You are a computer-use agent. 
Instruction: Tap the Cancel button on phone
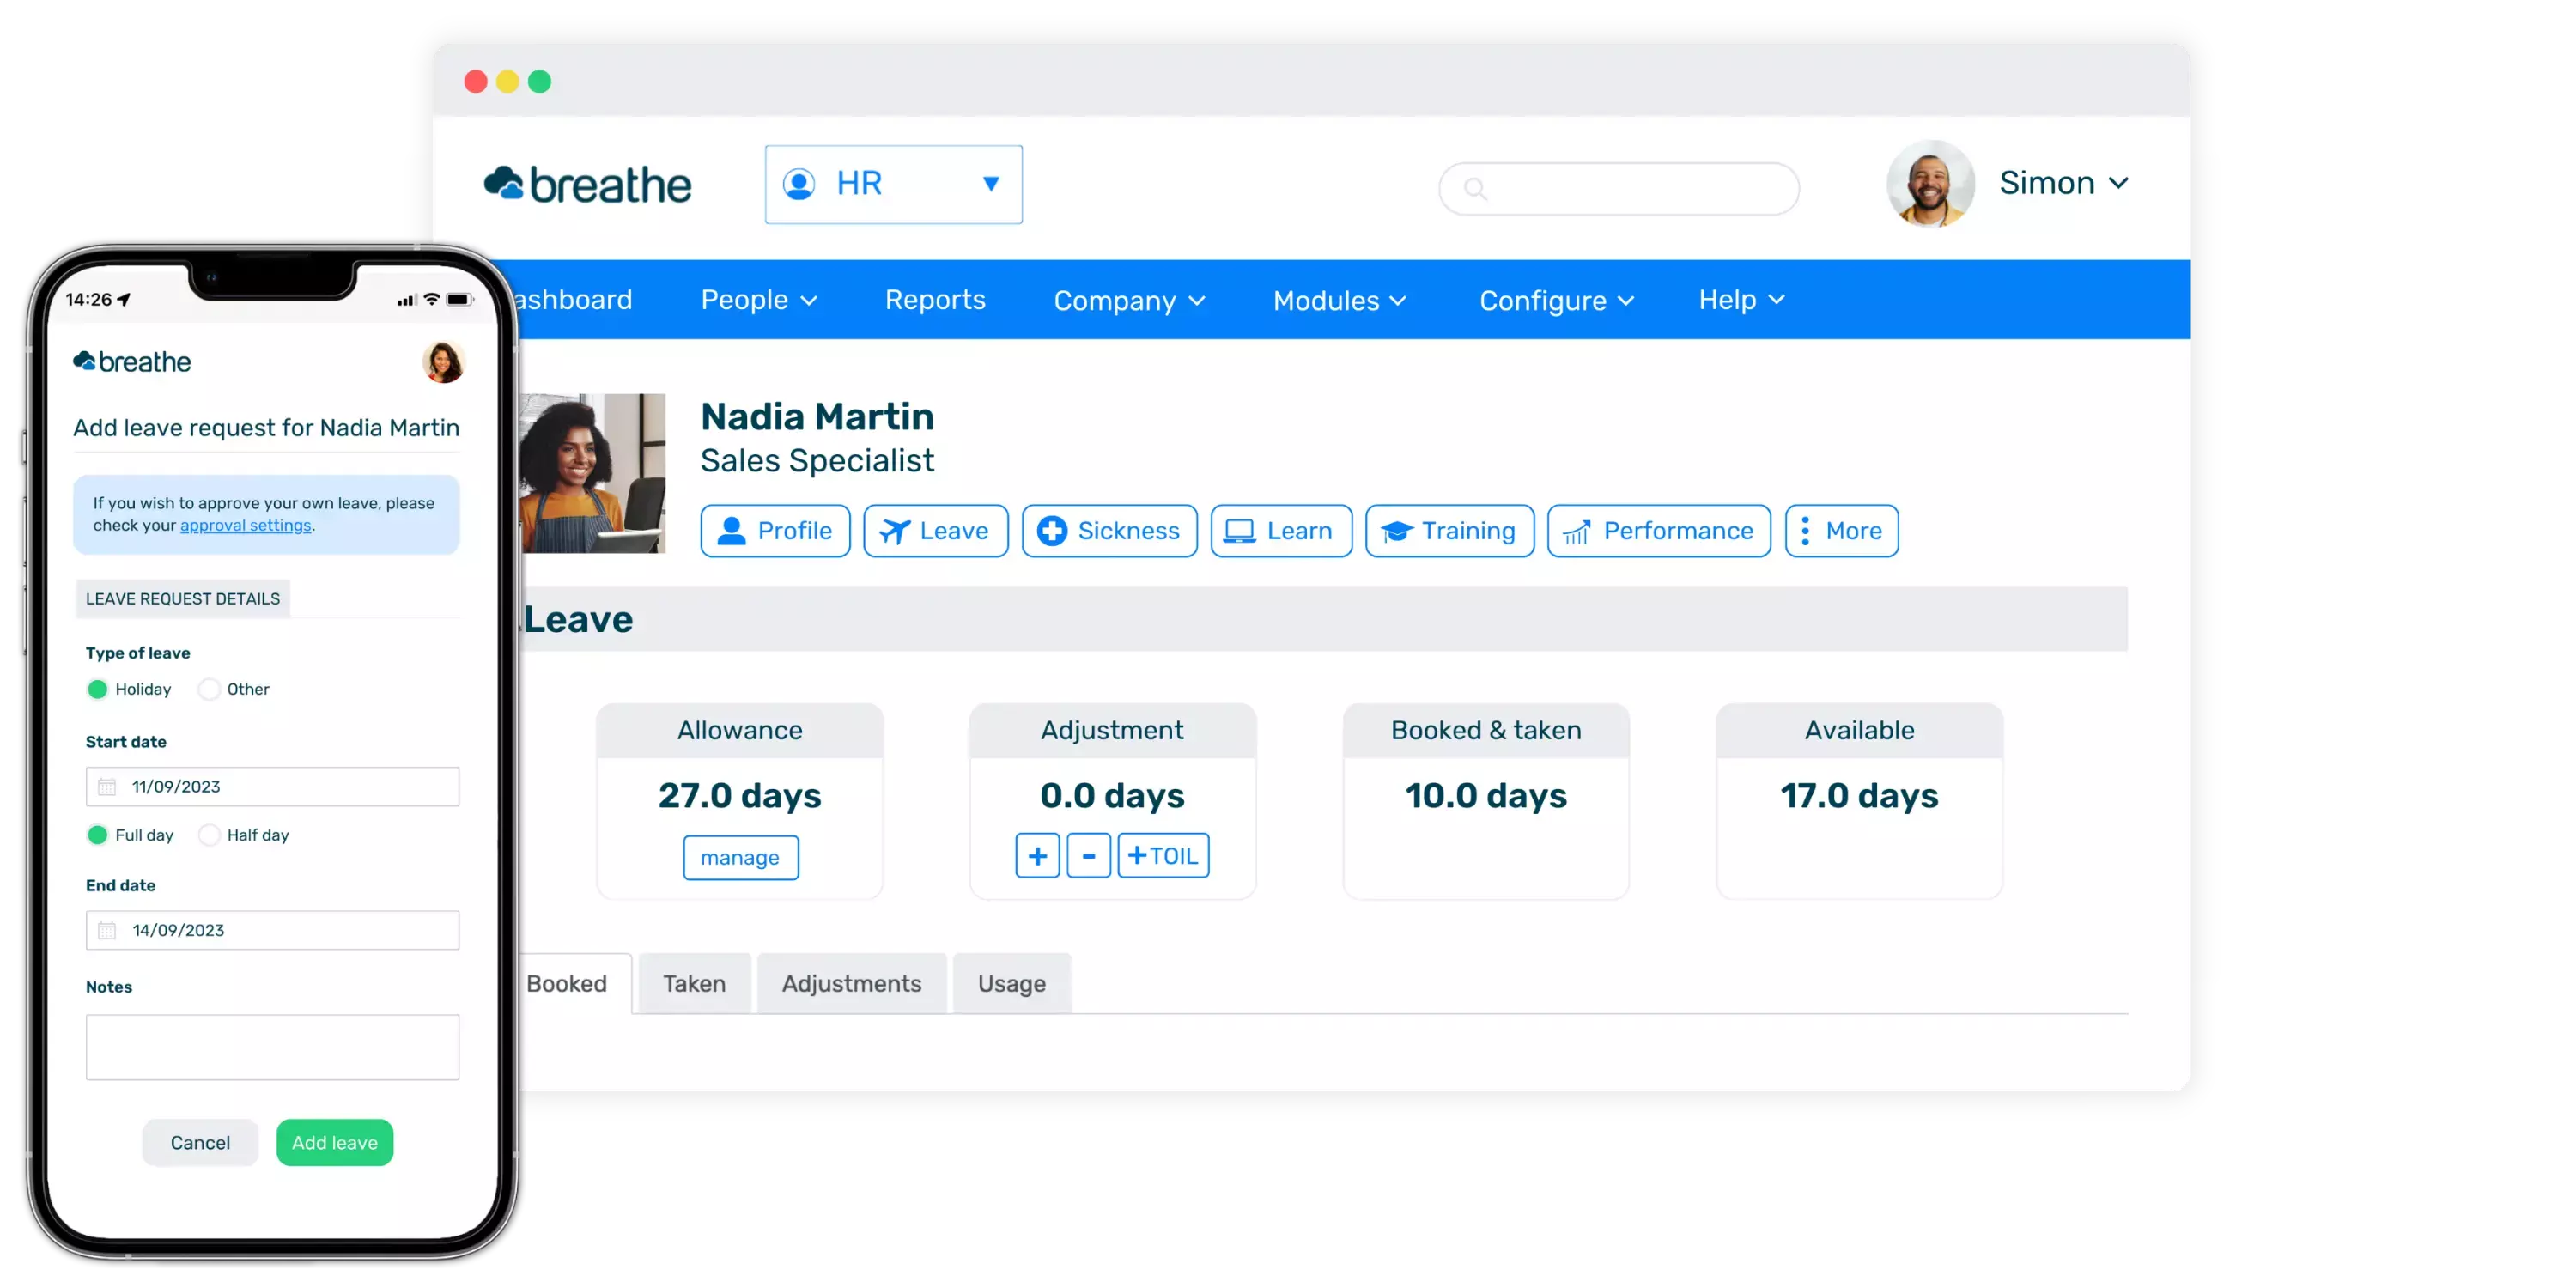[x=200, y=1143]
